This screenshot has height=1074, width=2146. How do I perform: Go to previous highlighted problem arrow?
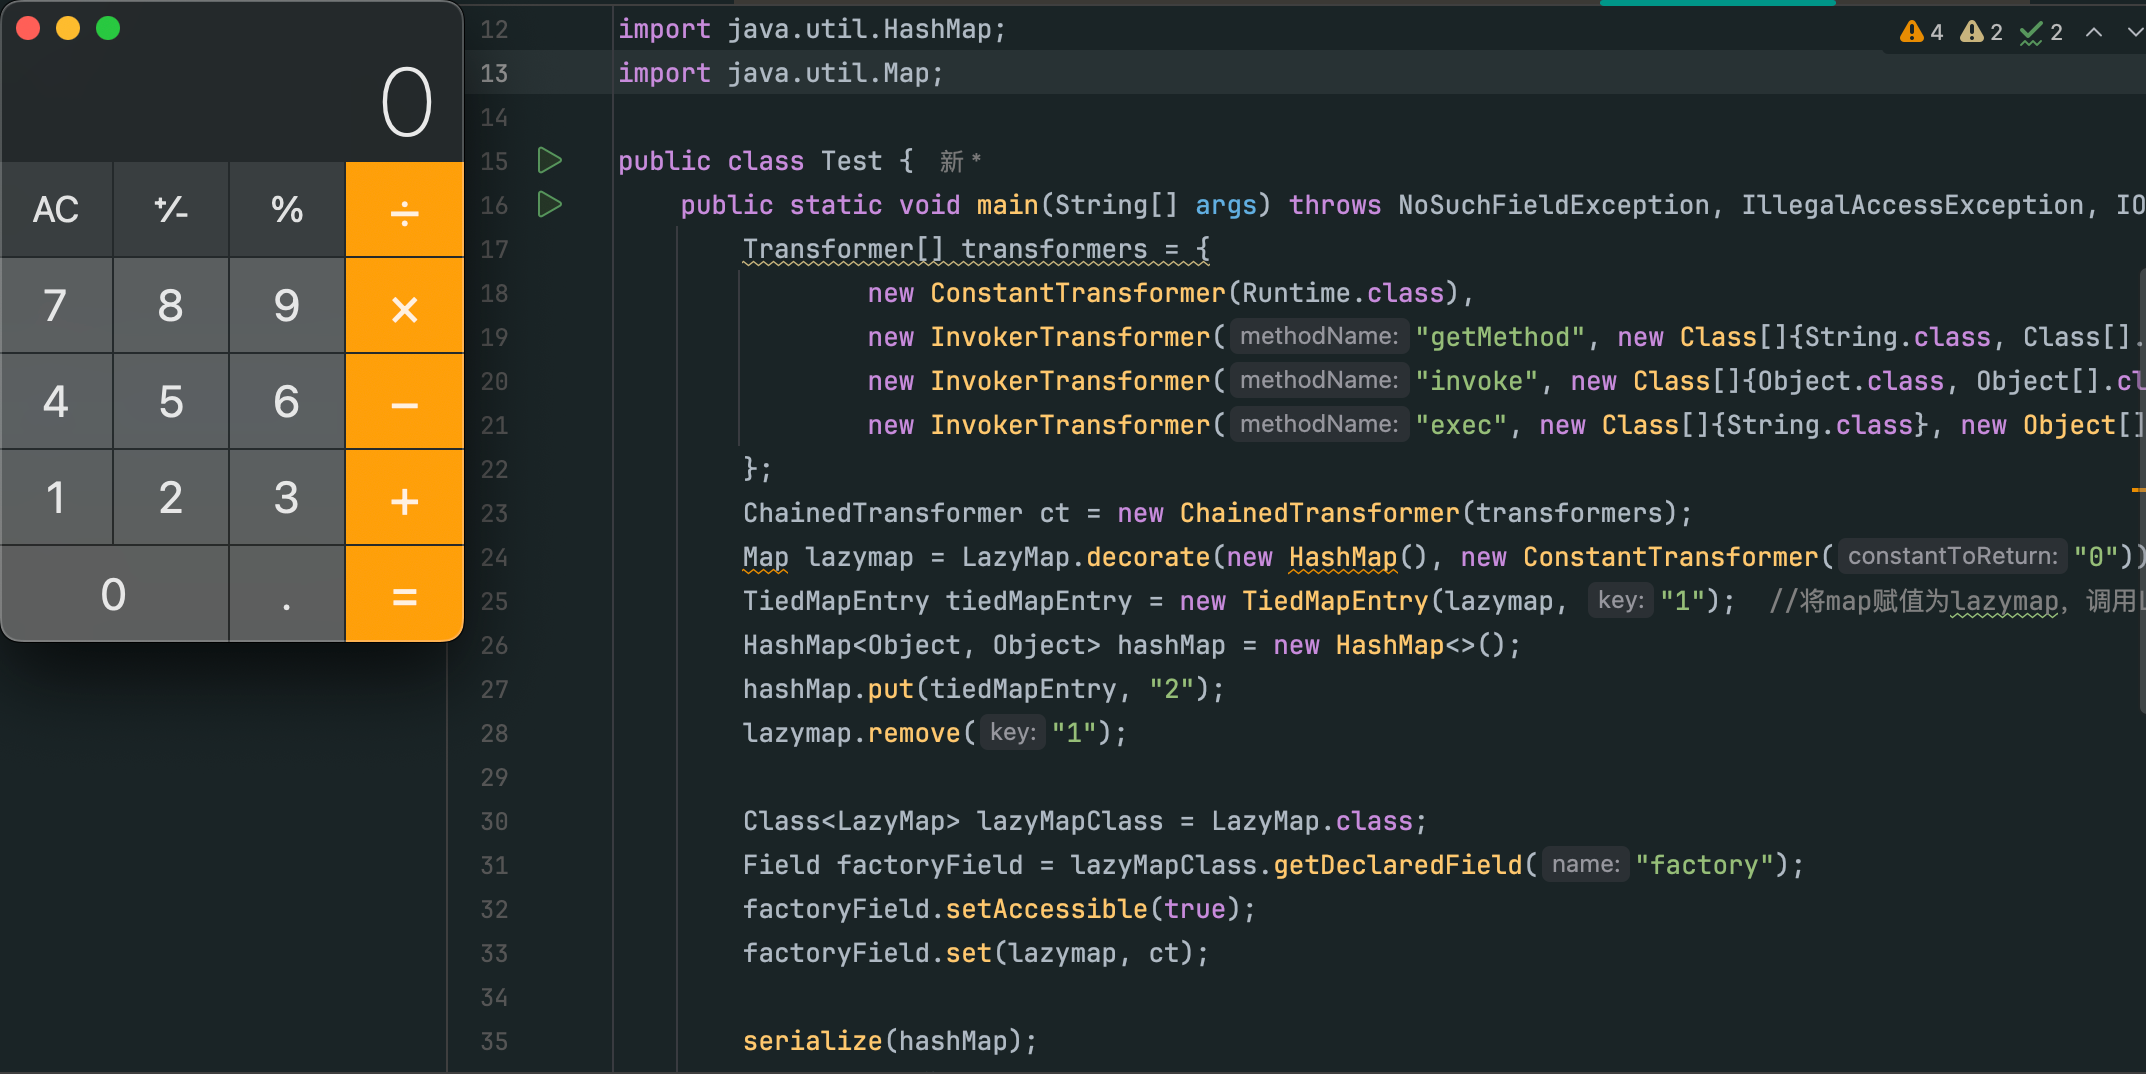coord(2093,32)
